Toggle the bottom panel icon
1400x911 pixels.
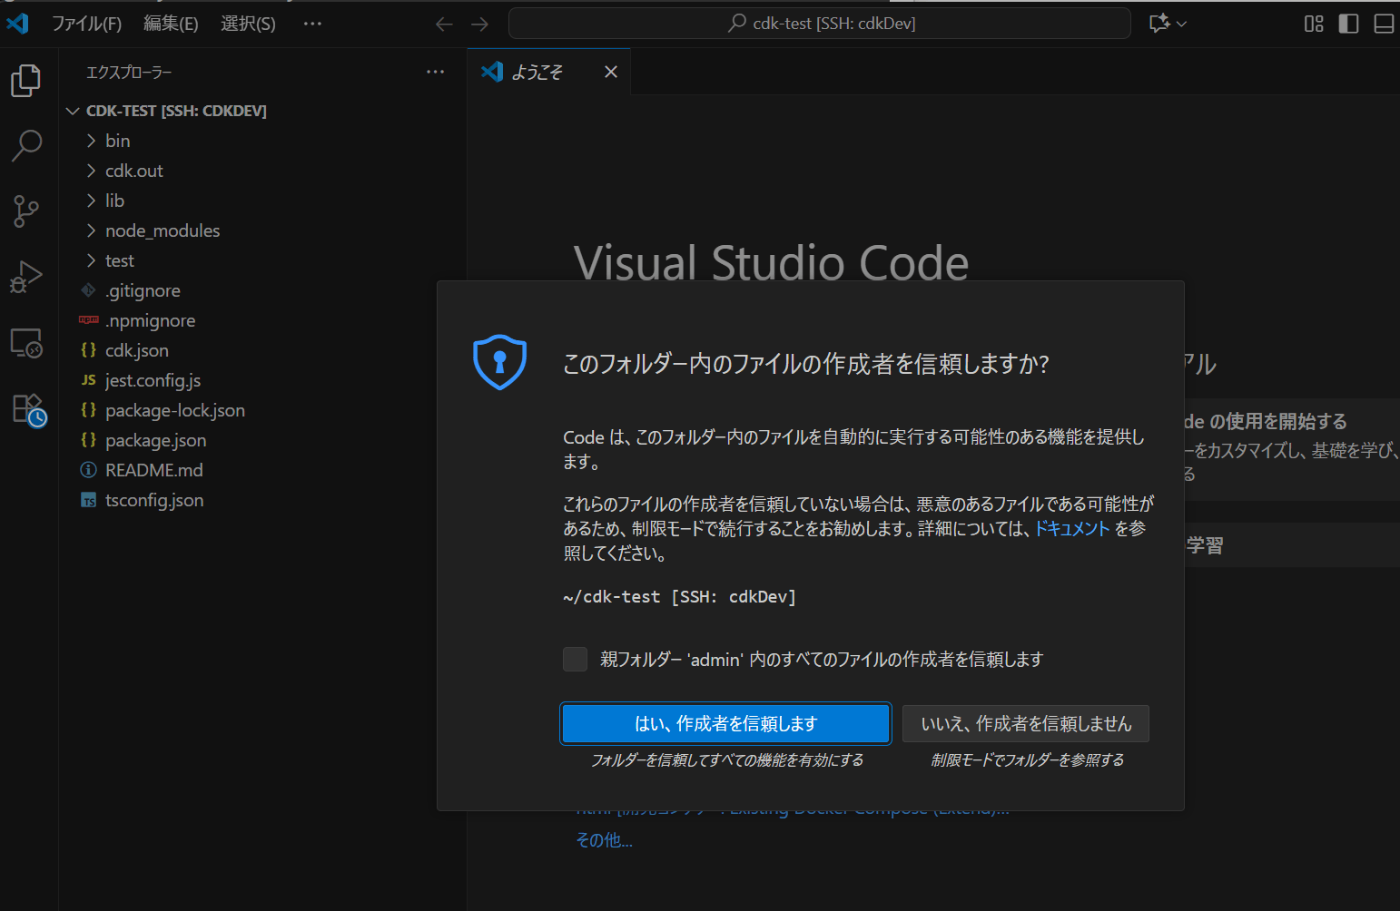[x=1384, y=24]
